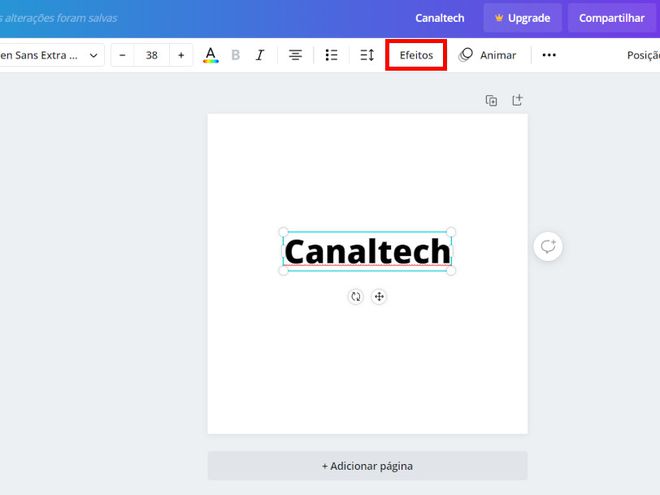The height and width of the screenshot is (495, 660).
Task: Add a comment with the bubble icon
Action: [548, 247]
